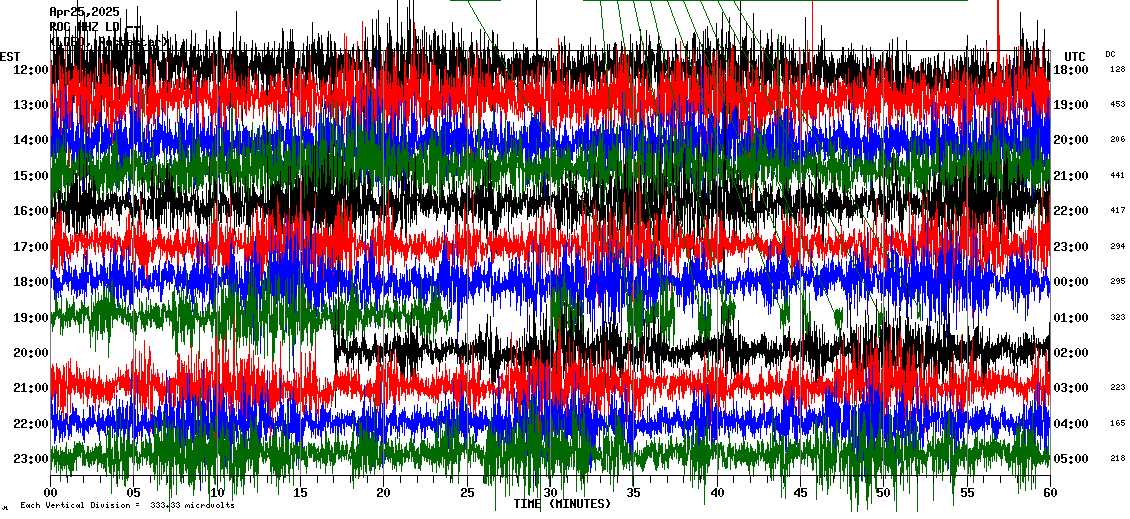Click the 19:00 label in UTC column
The height and width of the screenshot is (519, 1130).
[x=1070, y=105]
